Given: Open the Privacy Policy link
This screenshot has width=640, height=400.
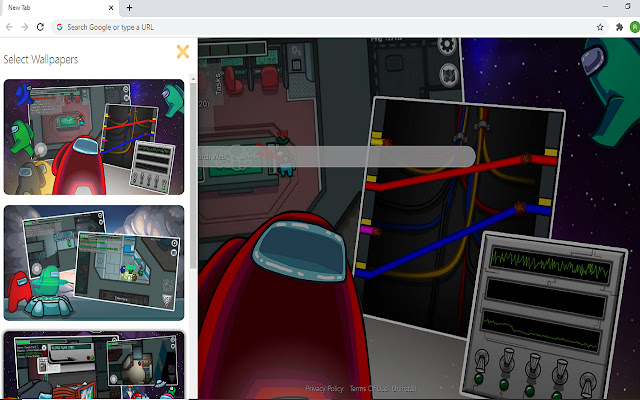Looking at the screenshot, I should [x=324, y=388].
